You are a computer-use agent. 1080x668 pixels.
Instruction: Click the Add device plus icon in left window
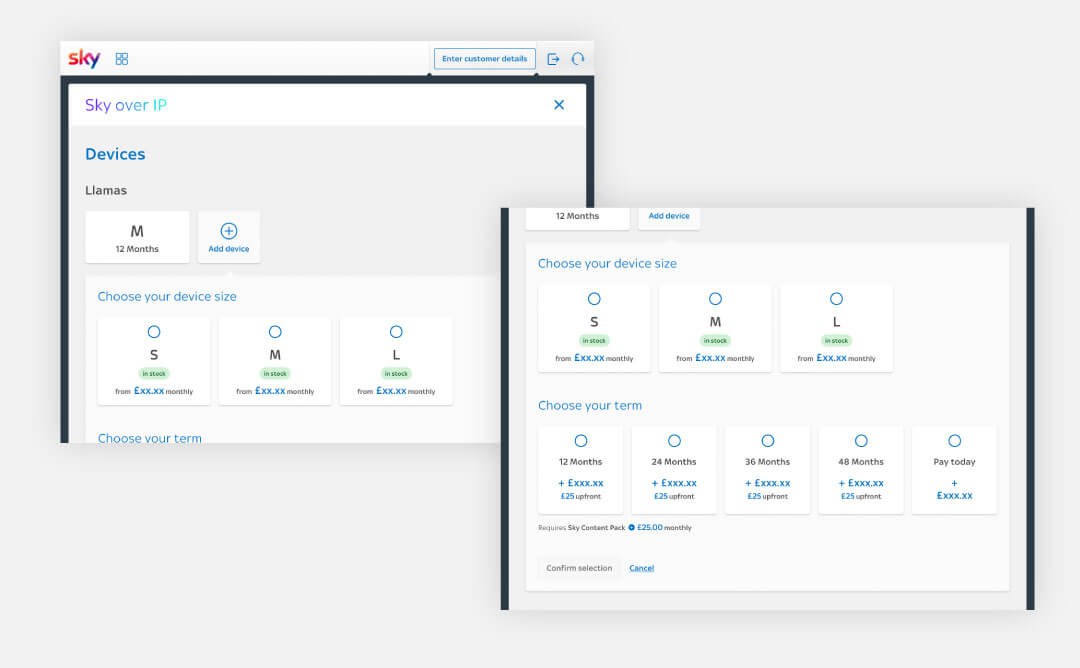coord(229,231)
